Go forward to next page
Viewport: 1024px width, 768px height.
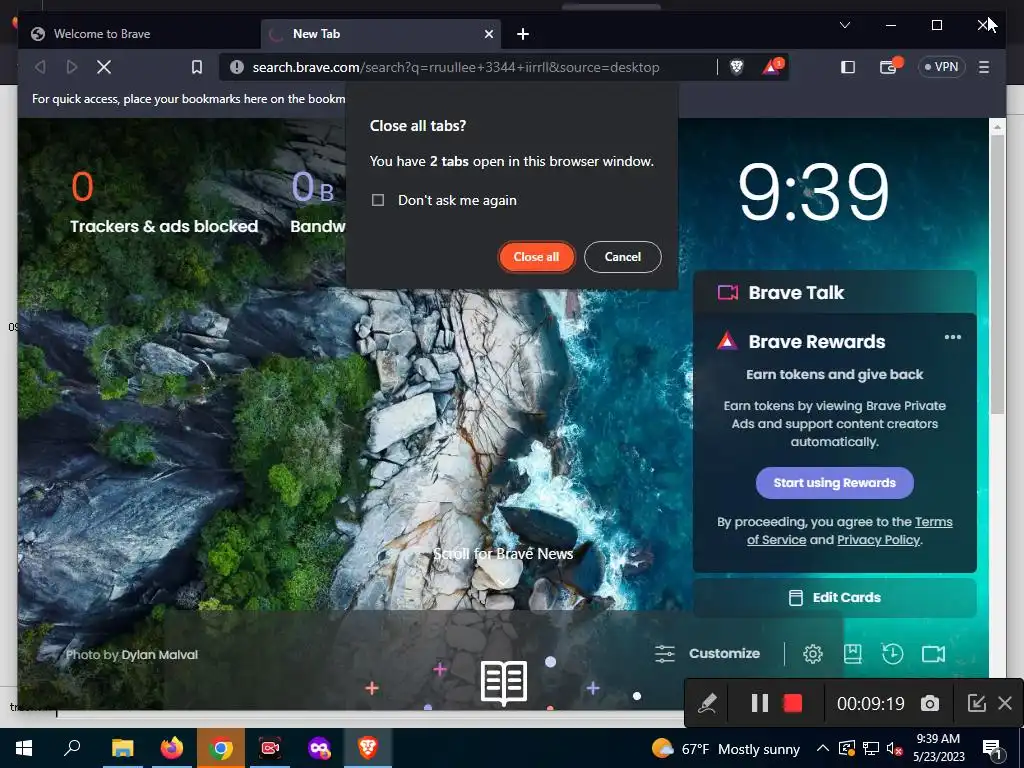pos(72,67)
